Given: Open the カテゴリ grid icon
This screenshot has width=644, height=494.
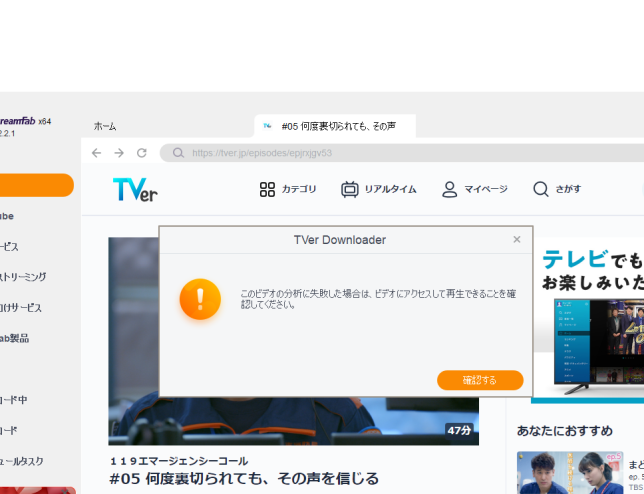Looking at the screenshot, I should [267, 189].
